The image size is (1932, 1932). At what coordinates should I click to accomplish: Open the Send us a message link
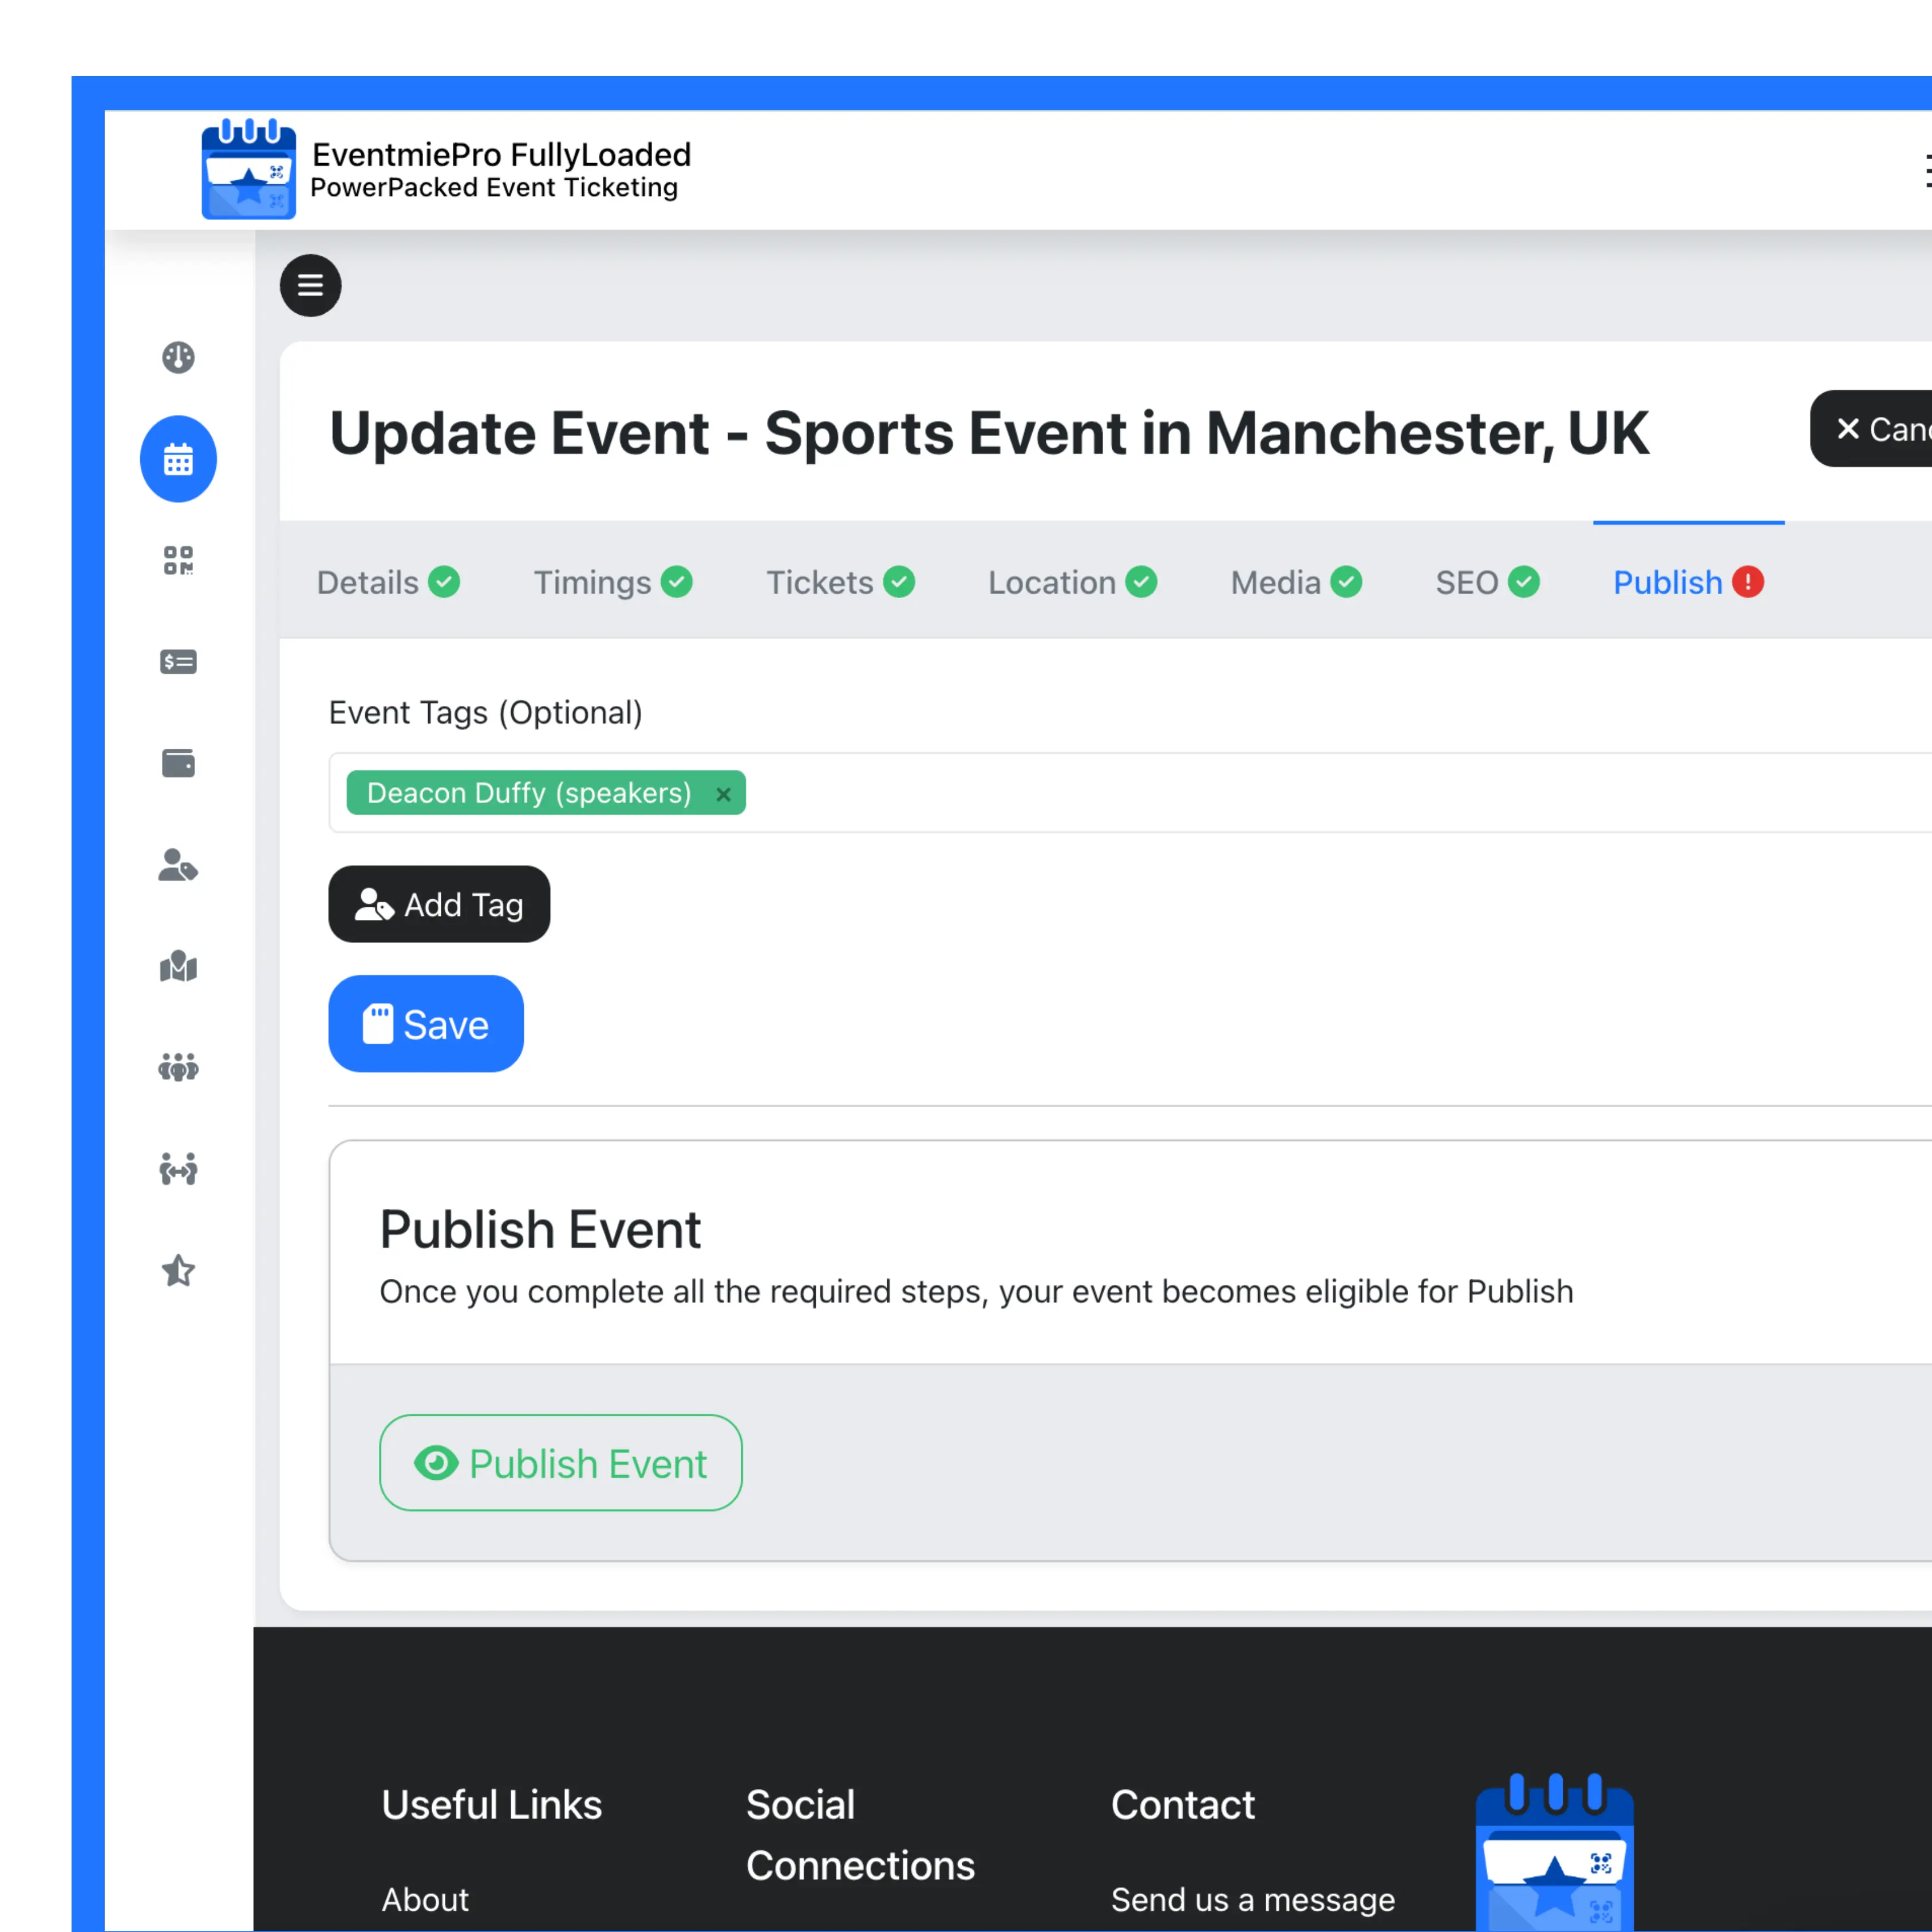[x=1253, y=1899]
